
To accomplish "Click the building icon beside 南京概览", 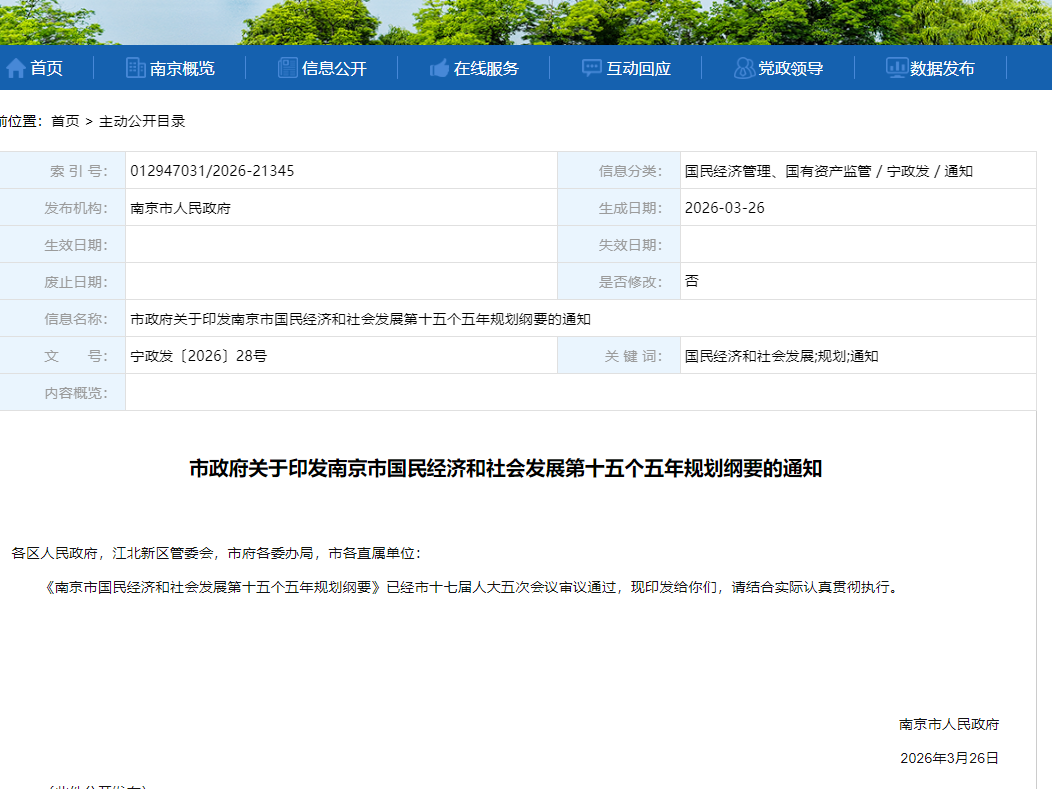I will tap(135, 68).
